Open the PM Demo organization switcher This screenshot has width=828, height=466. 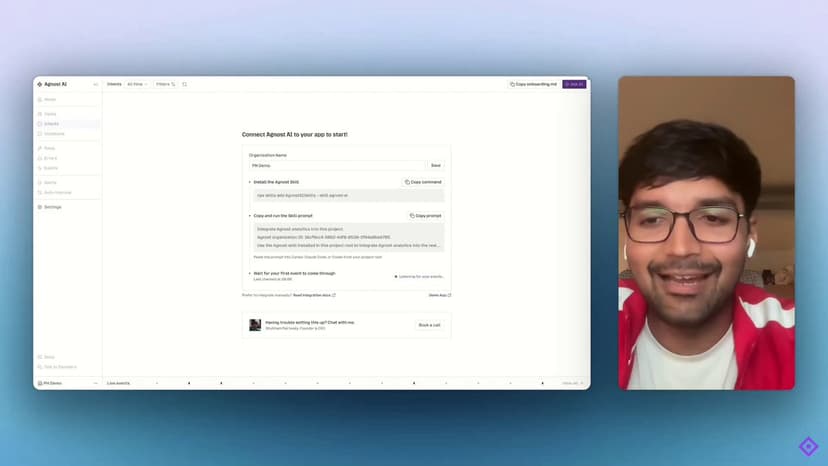[x=68, y=383]
